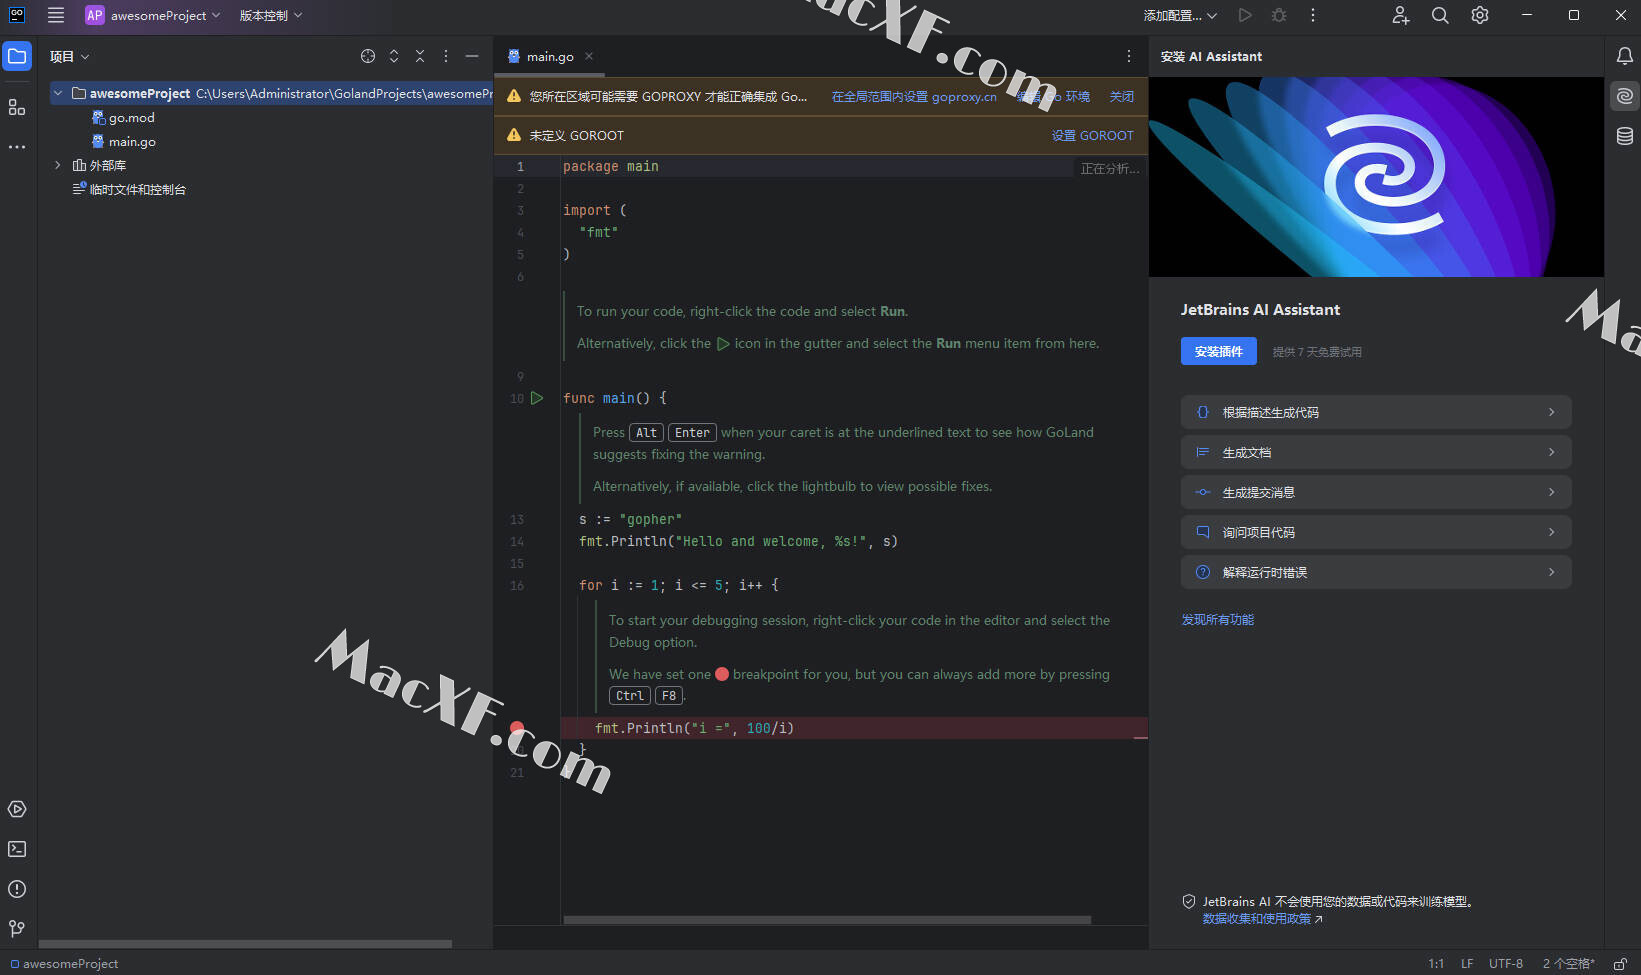Toggle read-only lock icon in status bar
1641x975 pixels.
(1620, 964)
